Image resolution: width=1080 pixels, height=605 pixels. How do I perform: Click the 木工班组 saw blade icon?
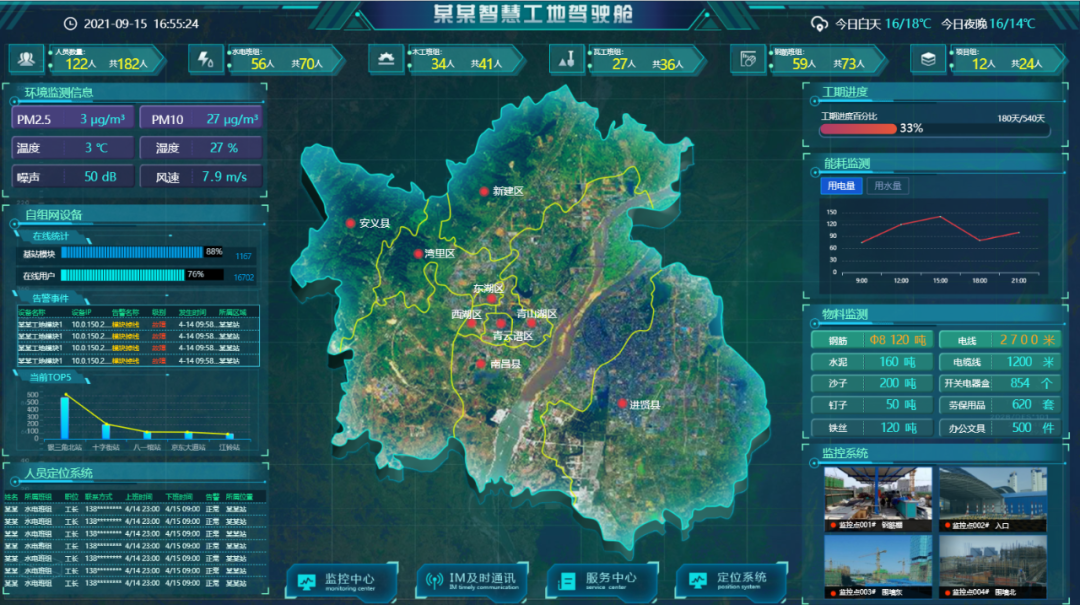(x=386, y=59)
